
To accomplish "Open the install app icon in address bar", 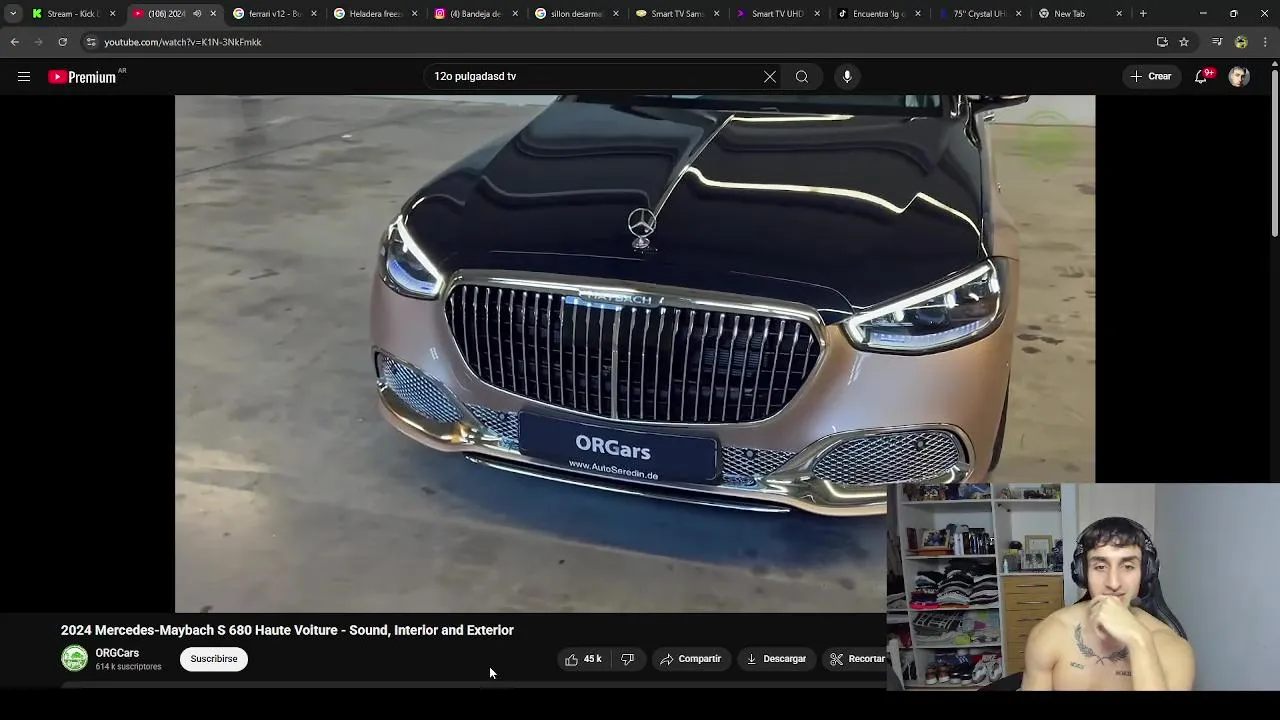I will [x=1162, y=42].
